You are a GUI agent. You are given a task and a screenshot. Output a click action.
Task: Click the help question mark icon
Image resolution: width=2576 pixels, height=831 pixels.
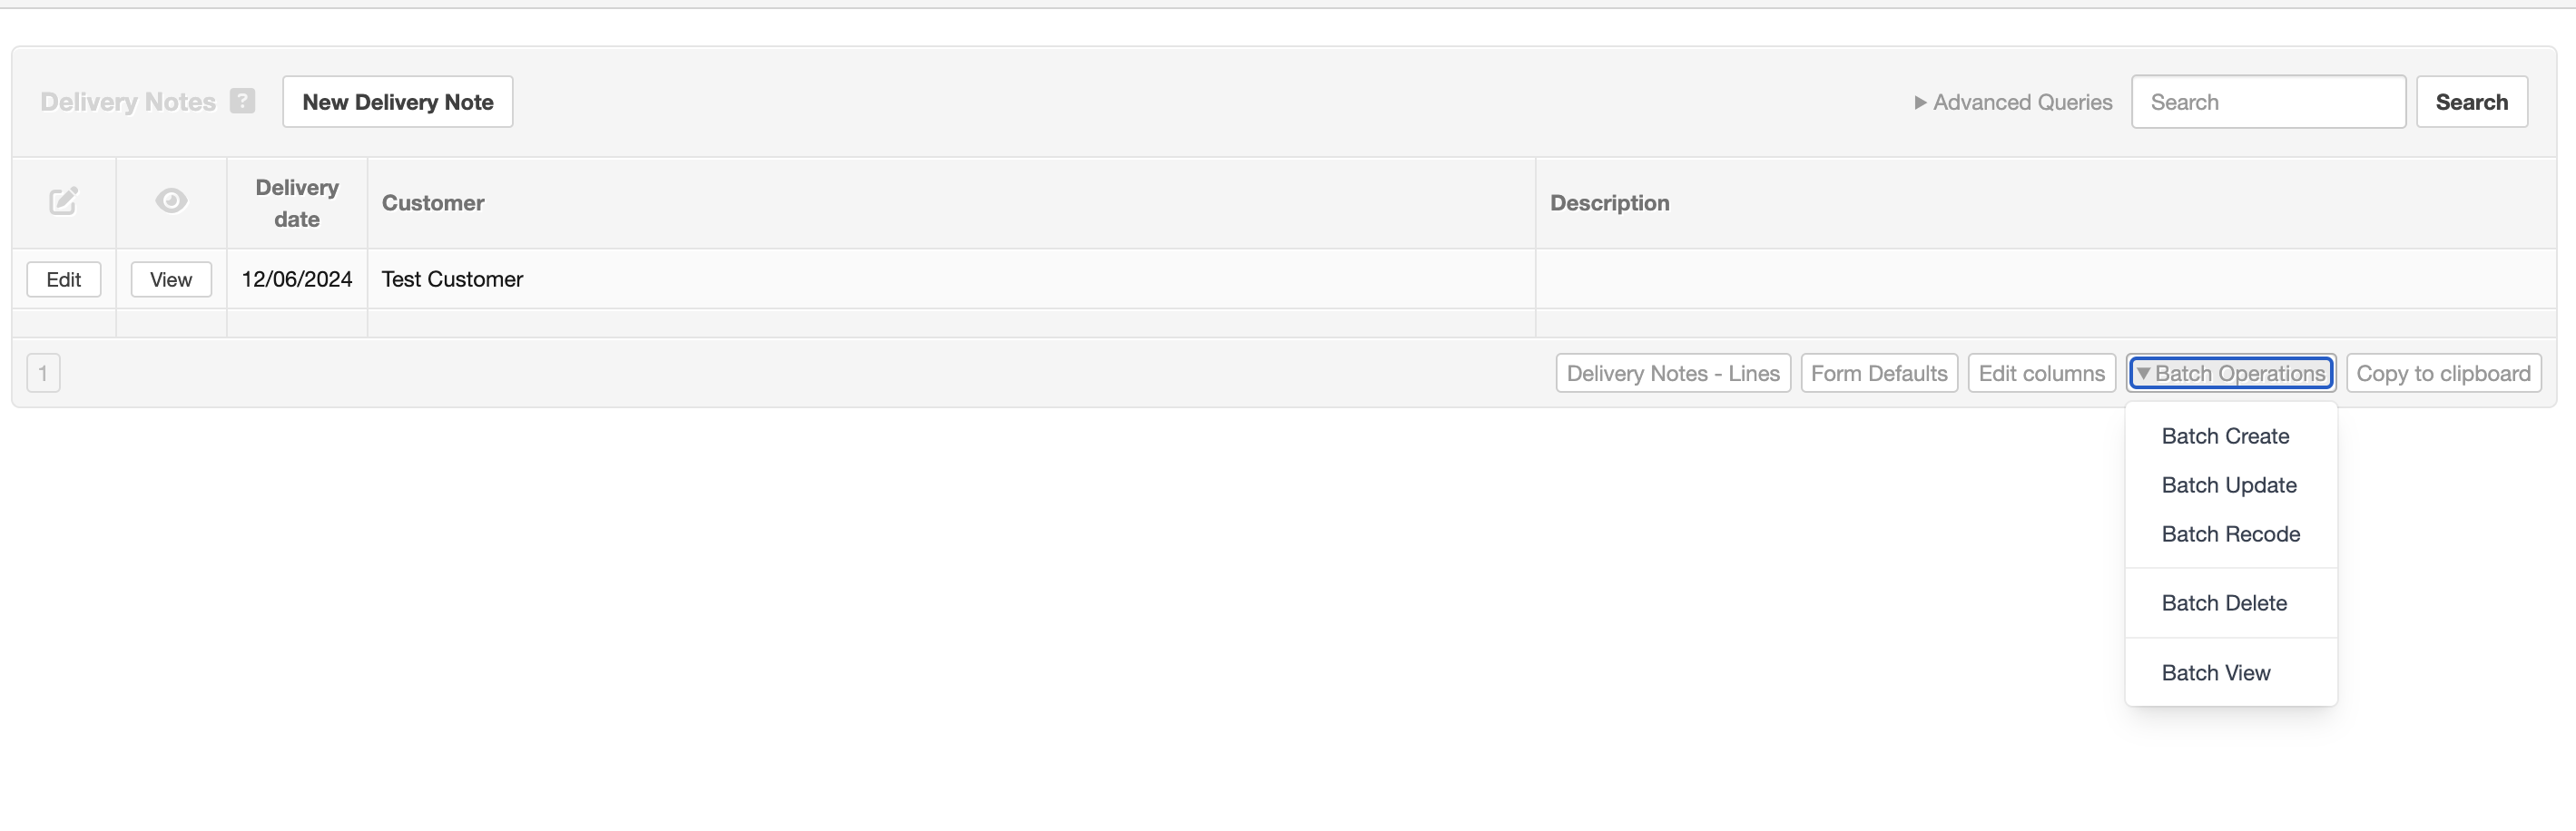242,101
